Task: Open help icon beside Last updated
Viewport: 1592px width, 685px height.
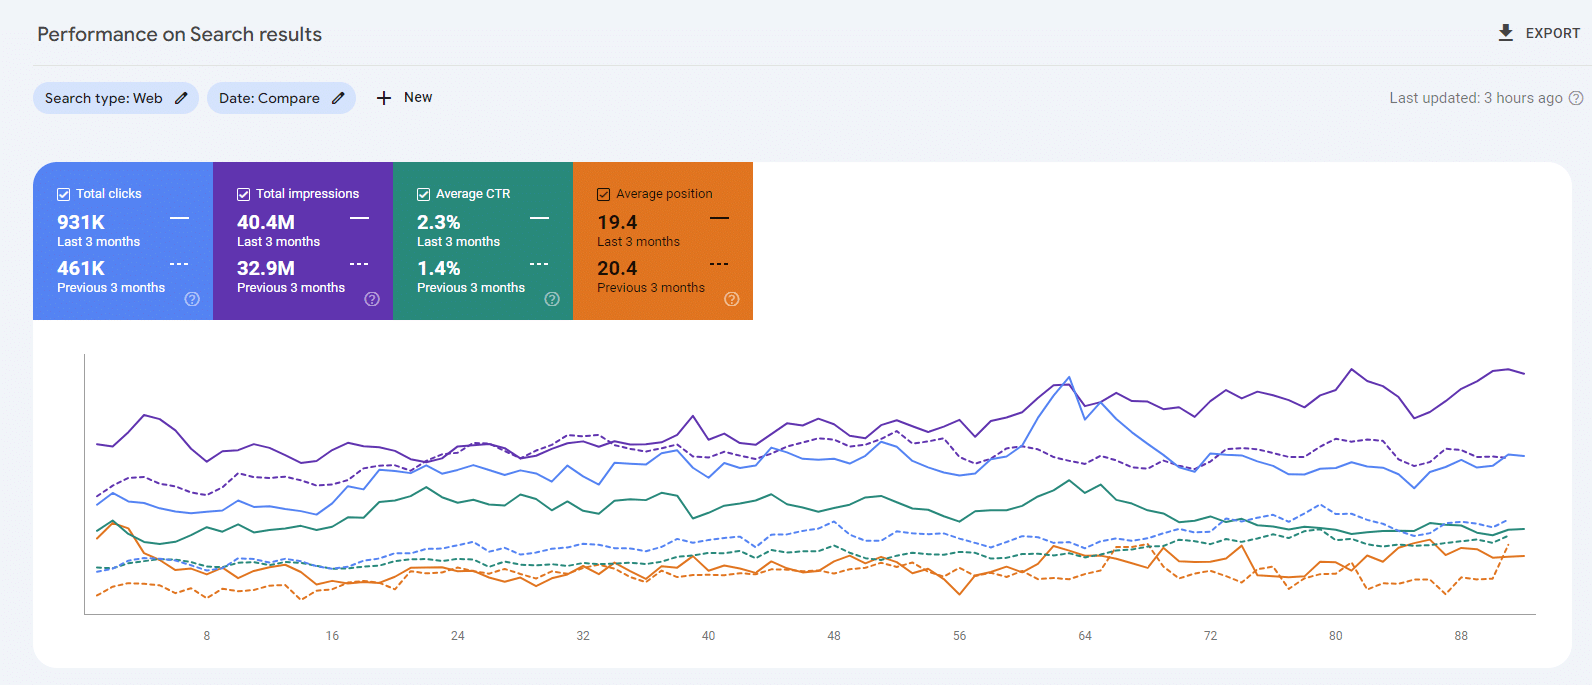Action: [1576, 98]
